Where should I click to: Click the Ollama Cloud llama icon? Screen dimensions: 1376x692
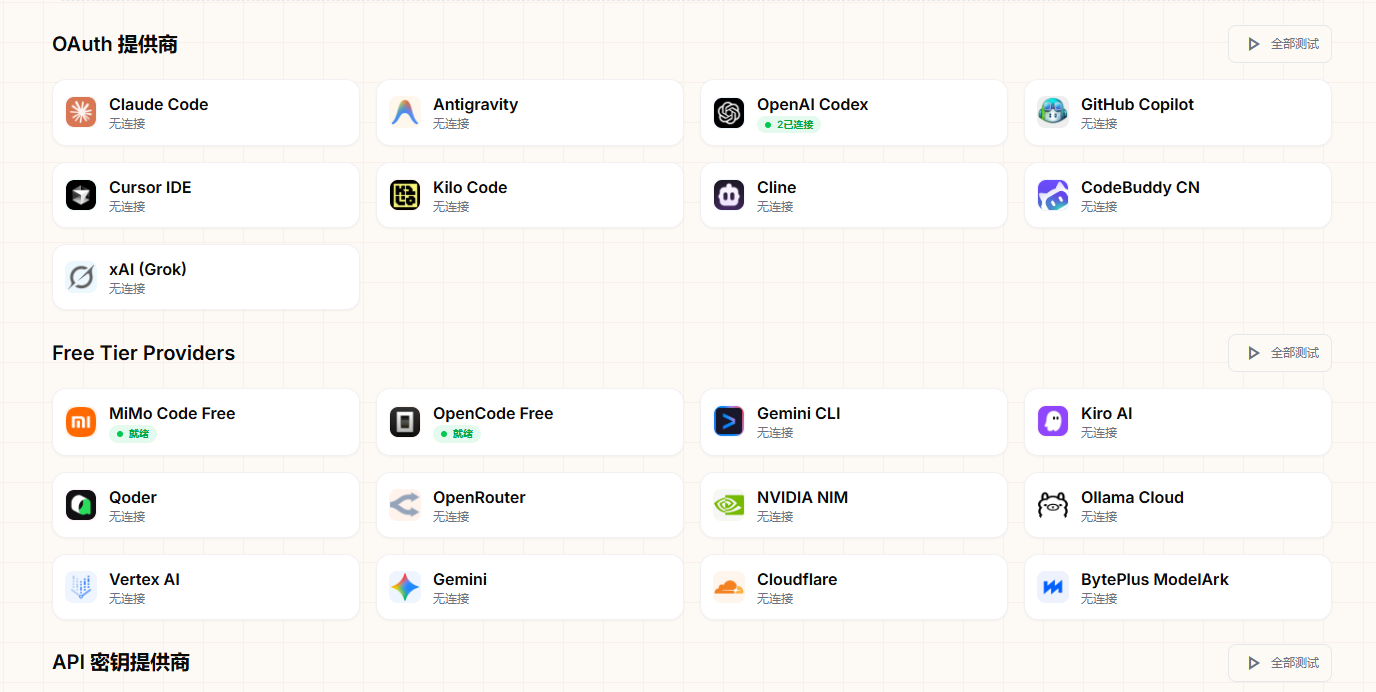click(1053, 505)
